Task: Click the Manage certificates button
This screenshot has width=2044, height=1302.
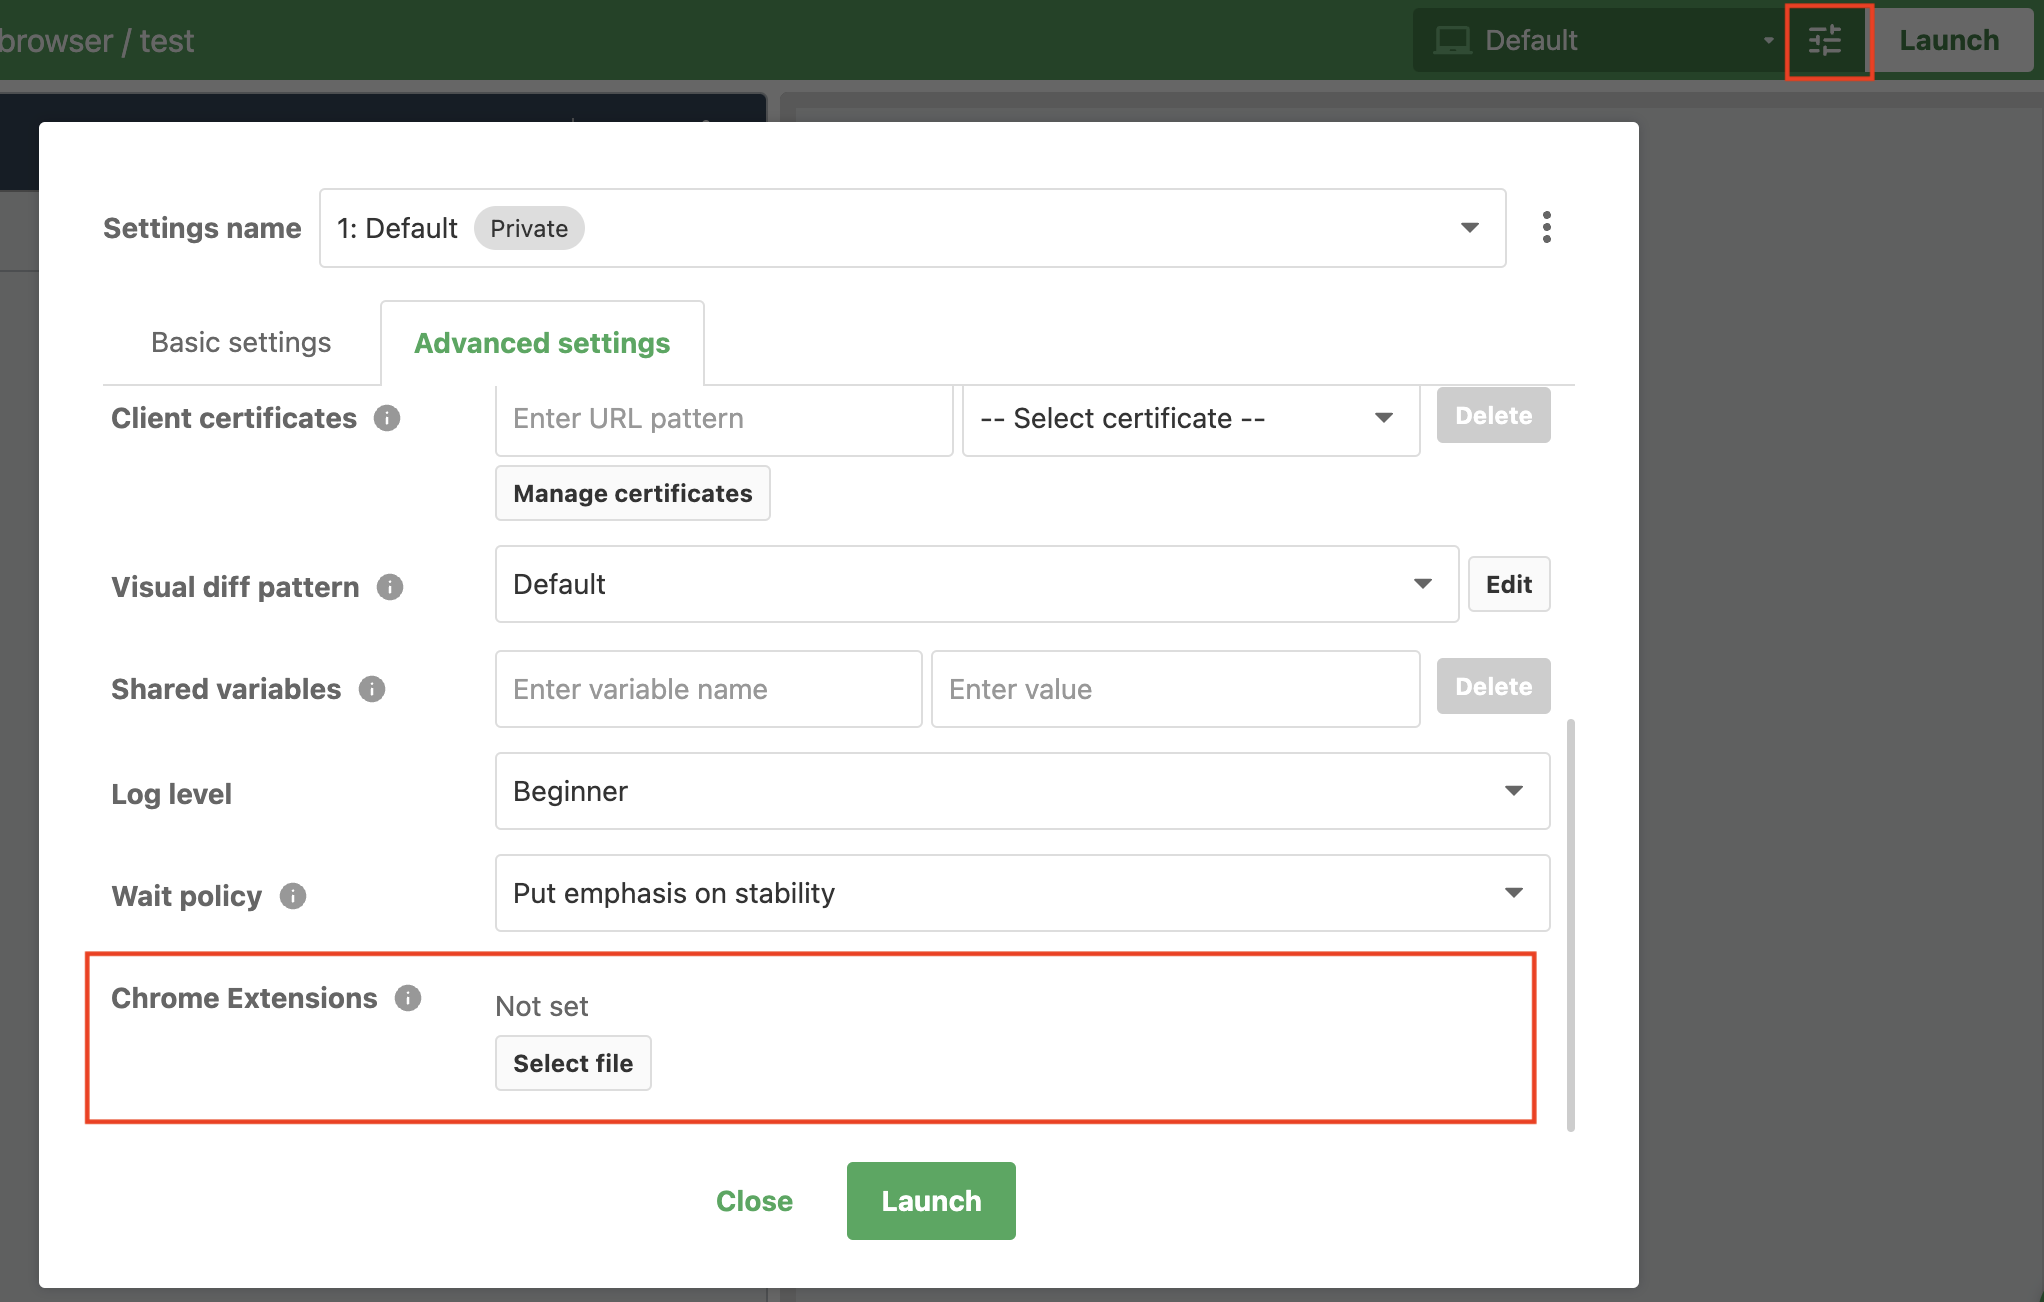Action: tap(633, 493)
